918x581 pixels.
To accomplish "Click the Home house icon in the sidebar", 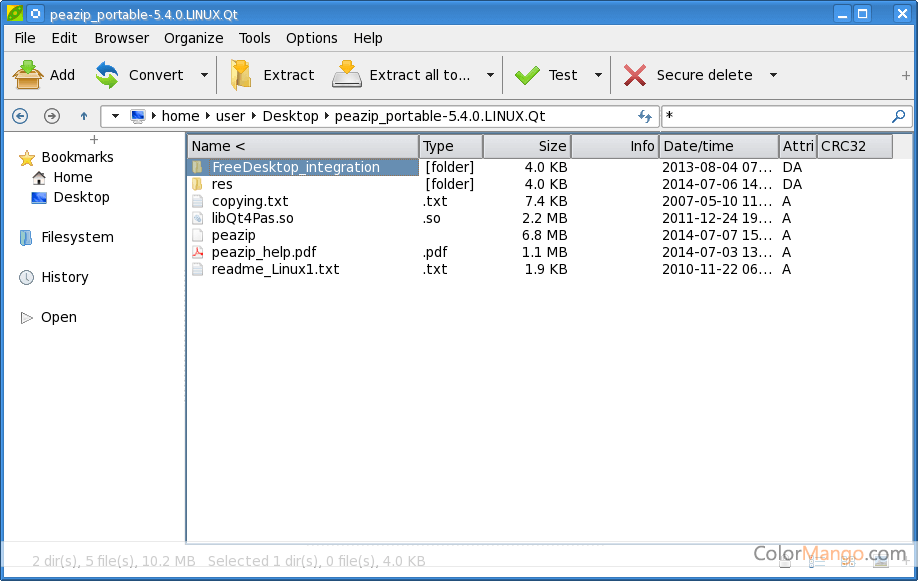I will pos(39,177).
